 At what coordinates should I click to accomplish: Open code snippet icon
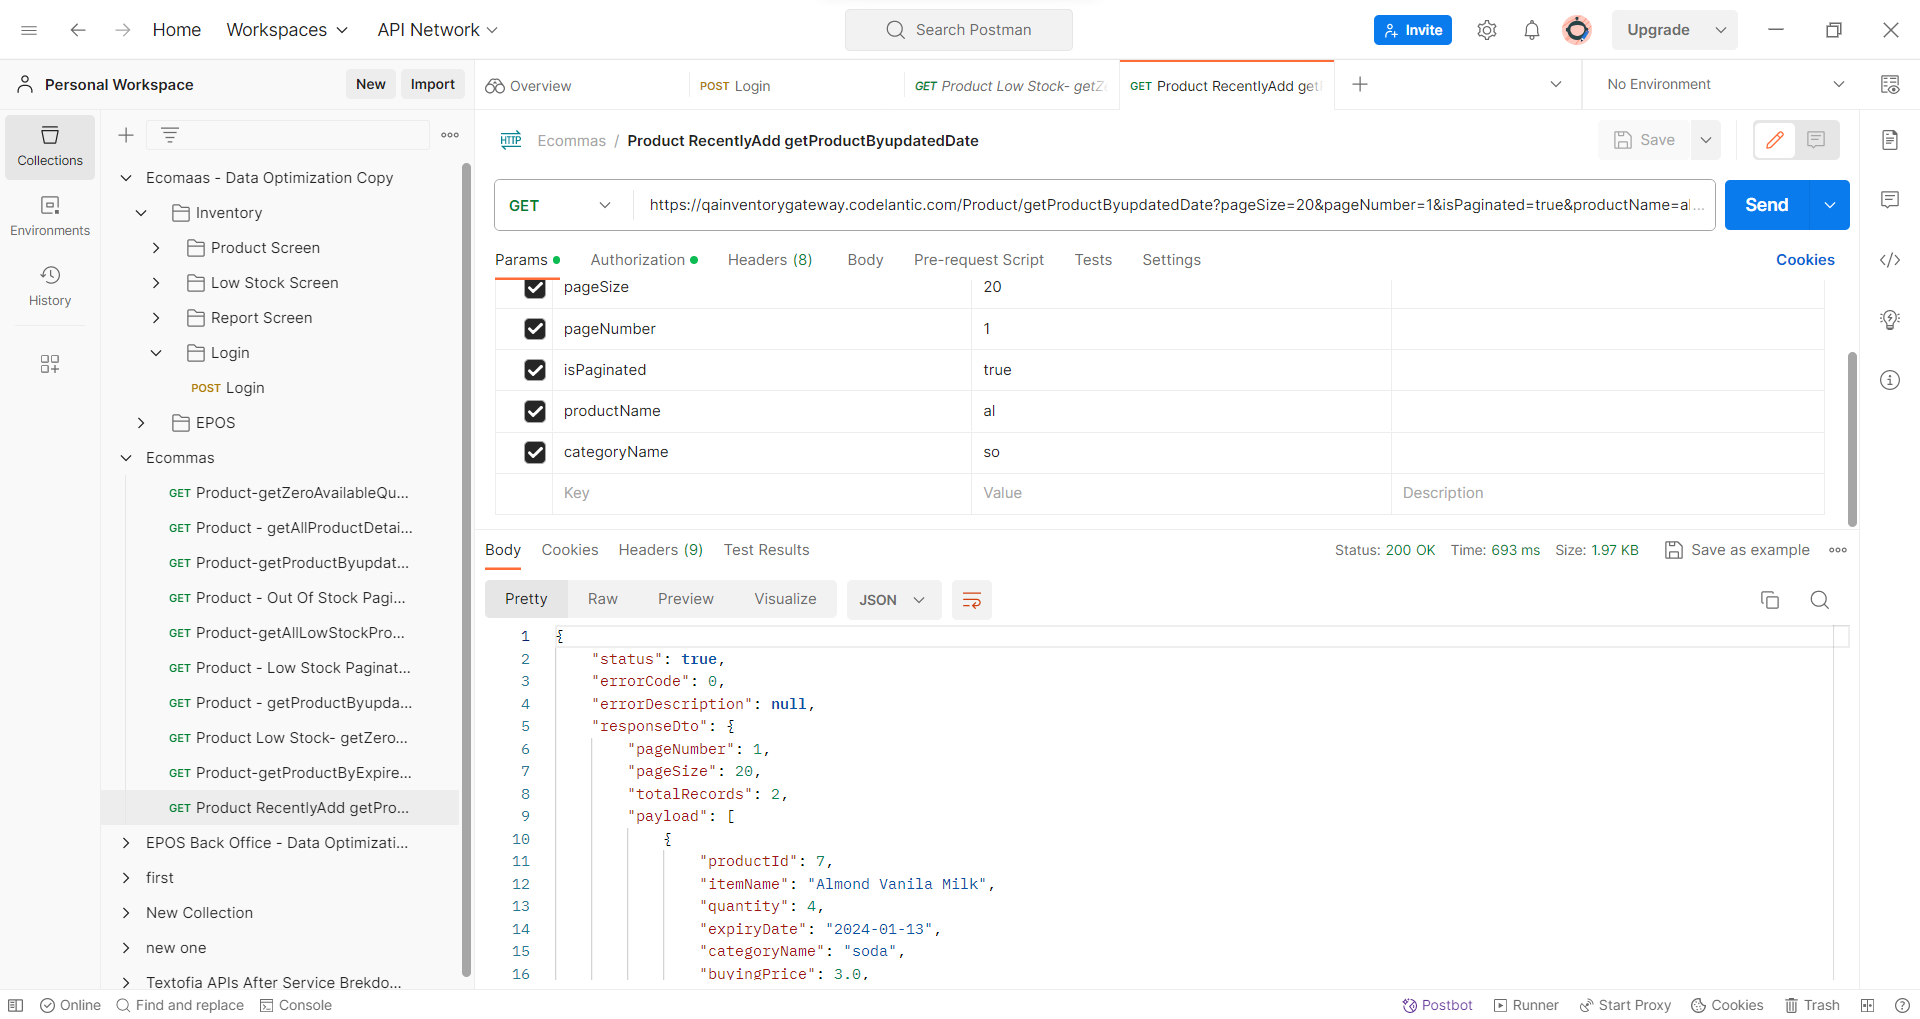(x=1890, y=260)
